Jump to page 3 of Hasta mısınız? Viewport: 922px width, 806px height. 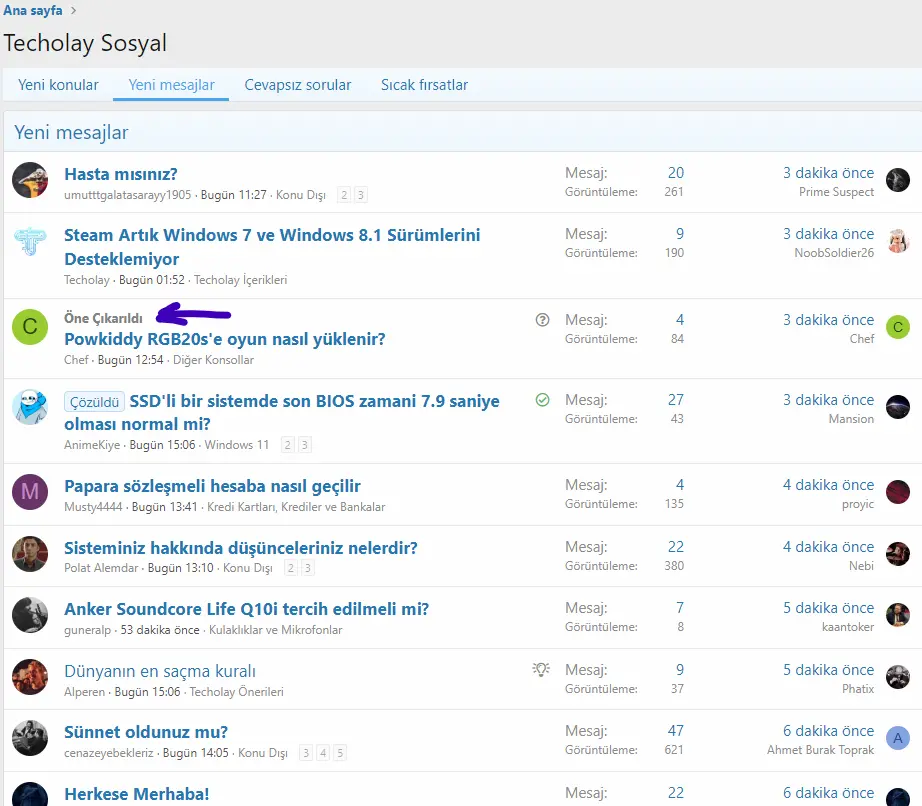361,195
